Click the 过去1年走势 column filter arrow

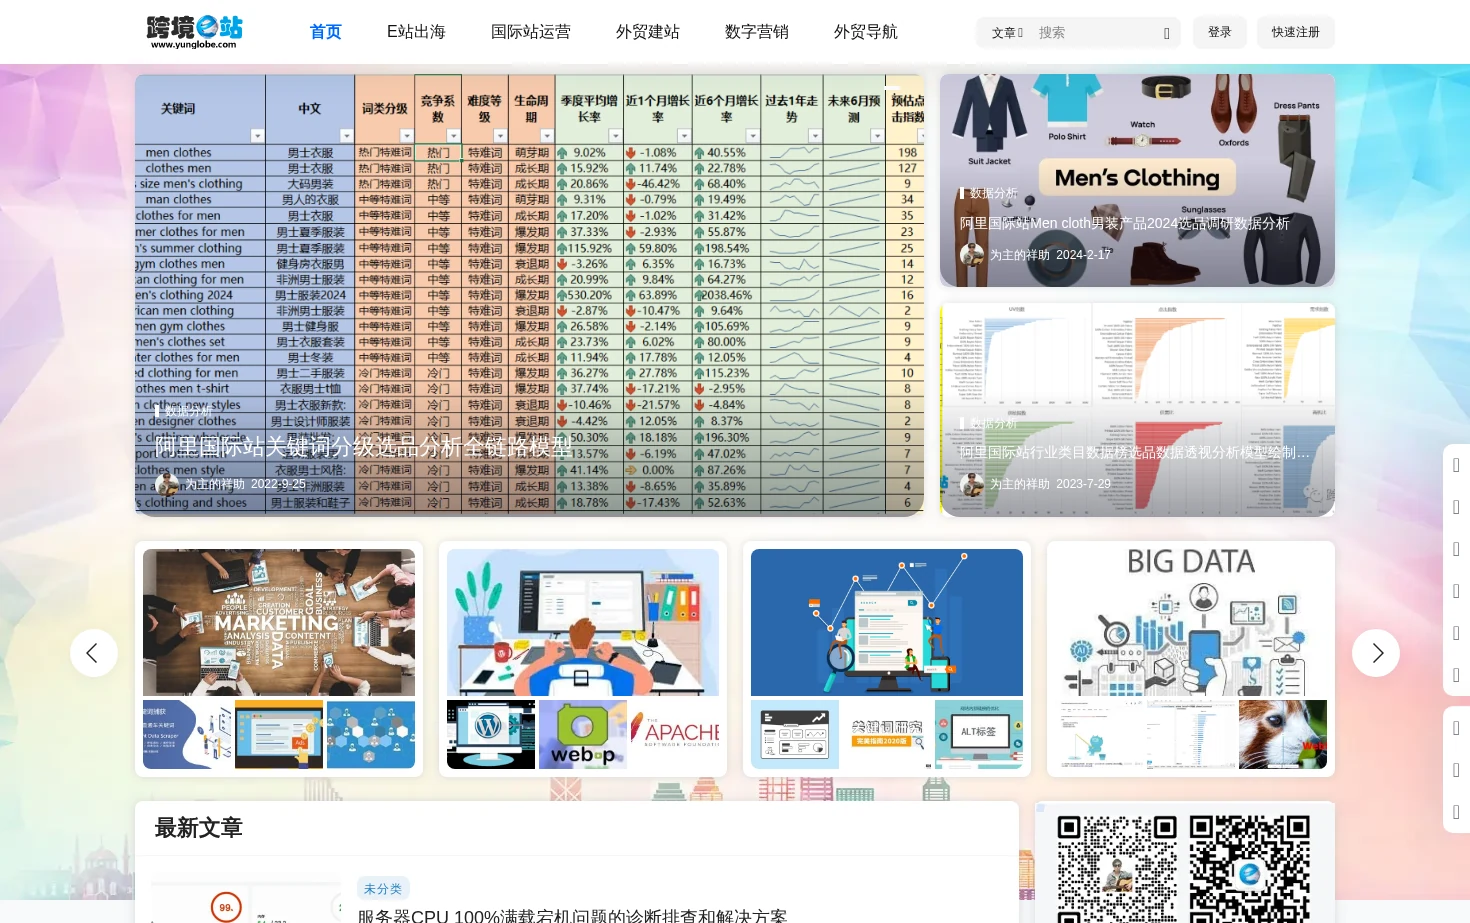click(815, 136)
